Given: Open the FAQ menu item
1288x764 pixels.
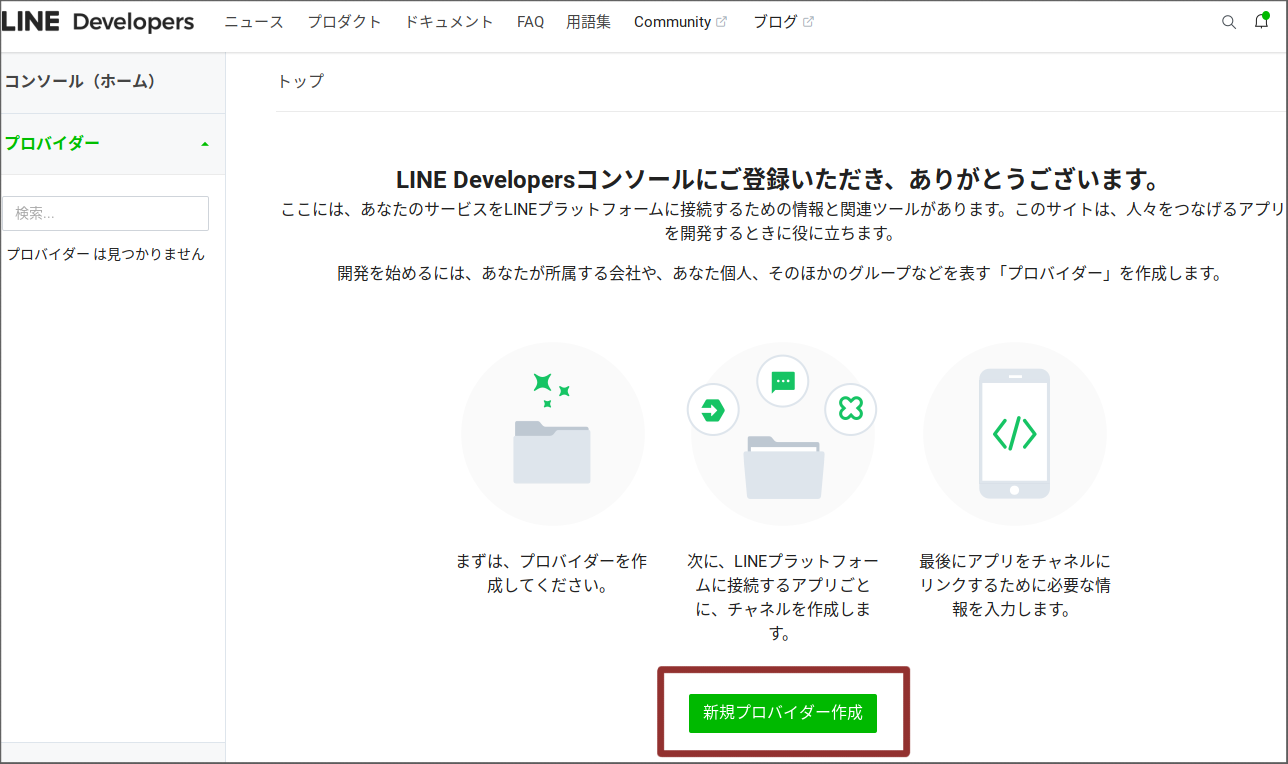Looking at the screenshot, I should (x=530, y=21).
